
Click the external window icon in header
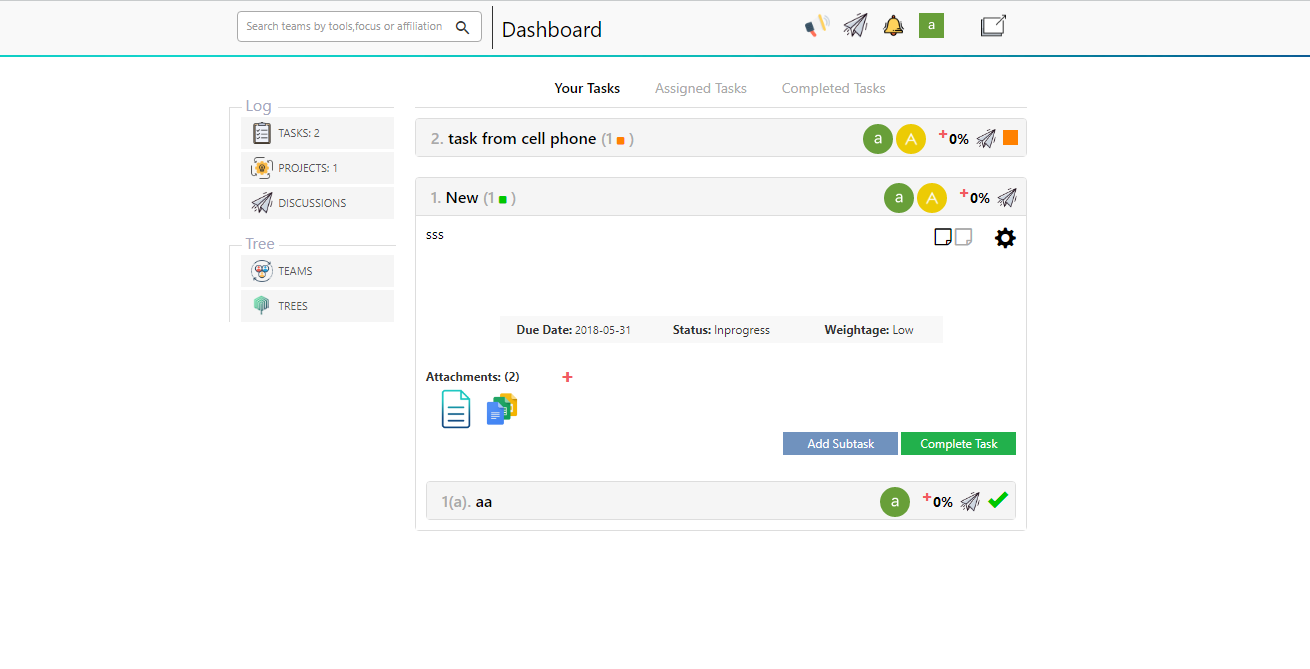(993, 26)
